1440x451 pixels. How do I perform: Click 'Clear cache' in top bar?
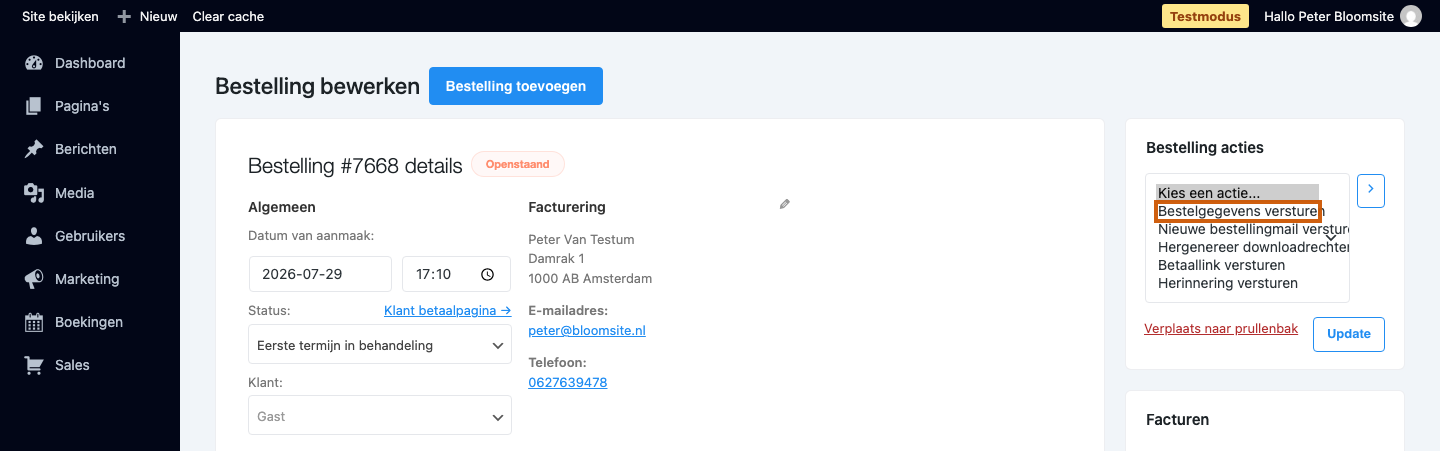tap(228, 16)
